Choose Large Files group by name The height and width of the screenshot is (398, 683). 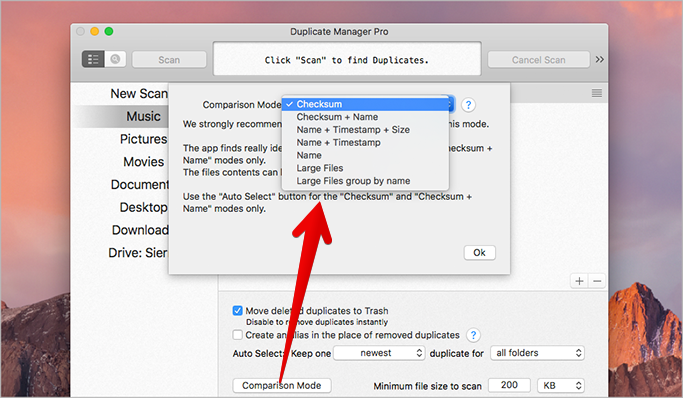click(x=365, y=181)
